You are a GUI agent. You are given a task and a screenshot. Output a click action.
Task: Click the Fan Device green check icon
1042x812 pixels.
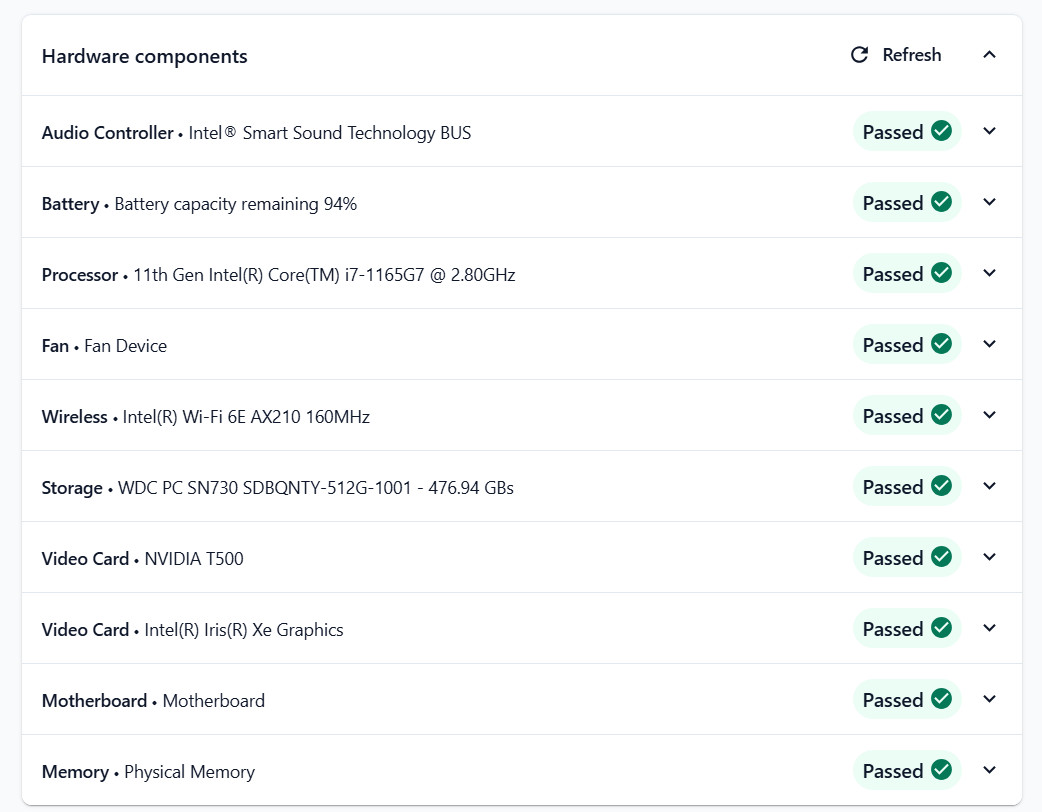(x=941, y=344)
